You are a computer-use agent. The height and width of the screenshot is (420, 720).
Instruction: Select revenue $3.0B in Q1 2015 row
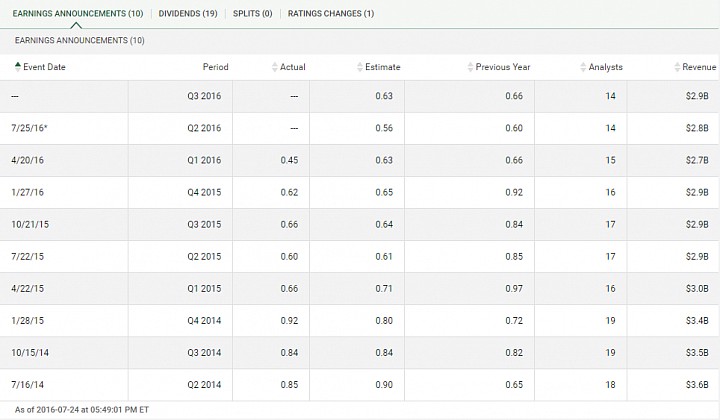point(697,289)
